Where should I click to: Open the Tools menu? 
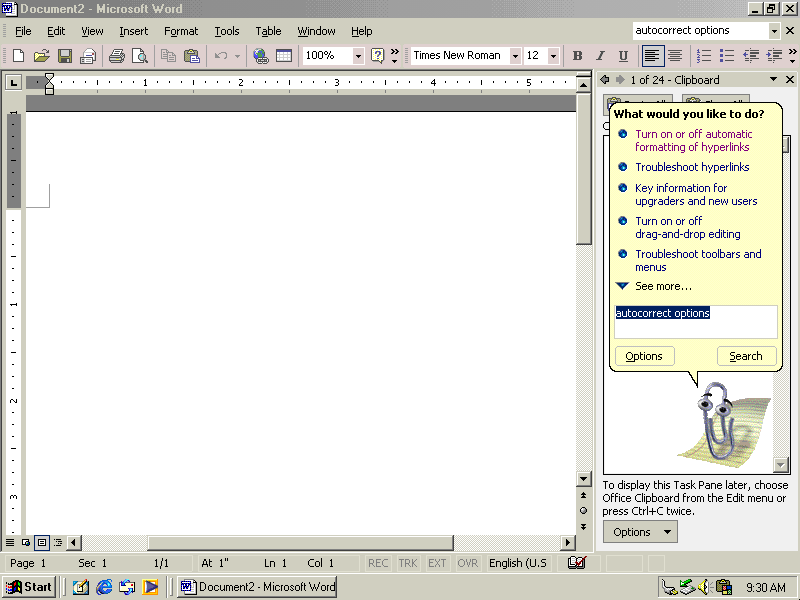click(227, 31)
